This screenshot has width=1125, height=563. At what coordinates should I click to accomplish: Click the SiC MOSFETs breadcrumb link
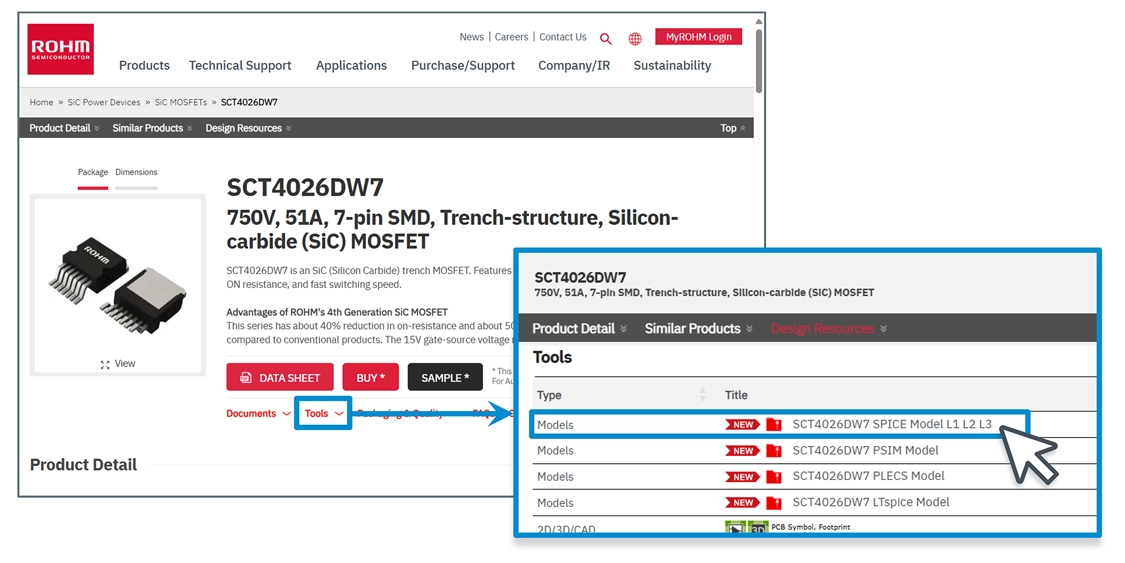[x=181, y=102]
